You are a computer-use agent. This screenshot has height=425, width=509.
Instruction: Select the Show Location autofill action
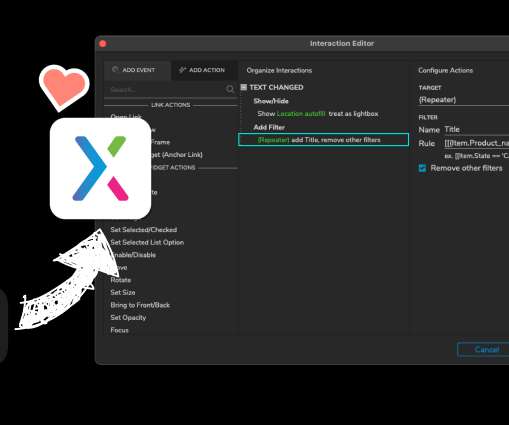pyautogui.click(x=318, y=114)
